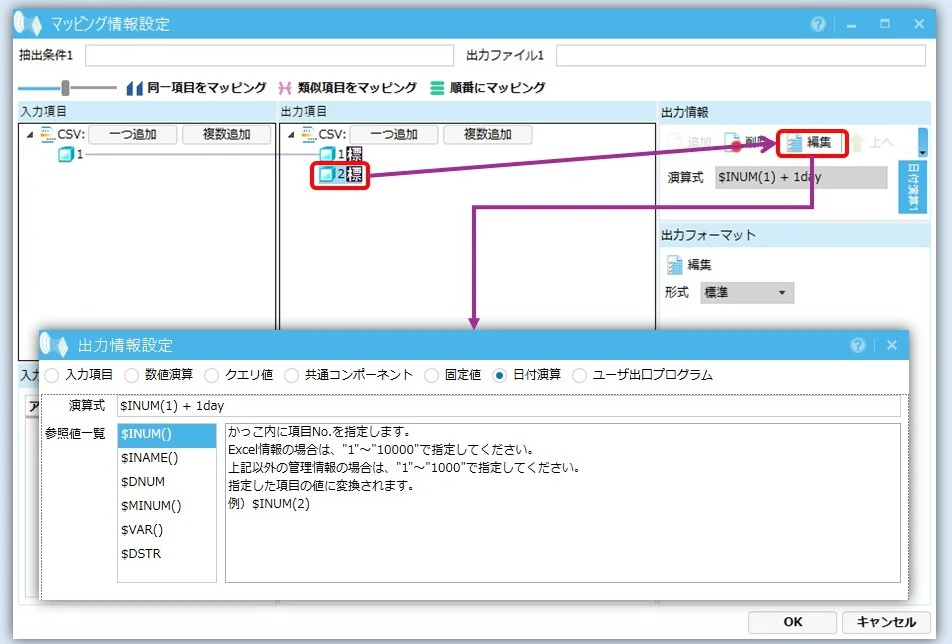This screenshot has width=952, height=644.
Task: Click the 類似項目をマッピング icon
Action: [285, 88]
